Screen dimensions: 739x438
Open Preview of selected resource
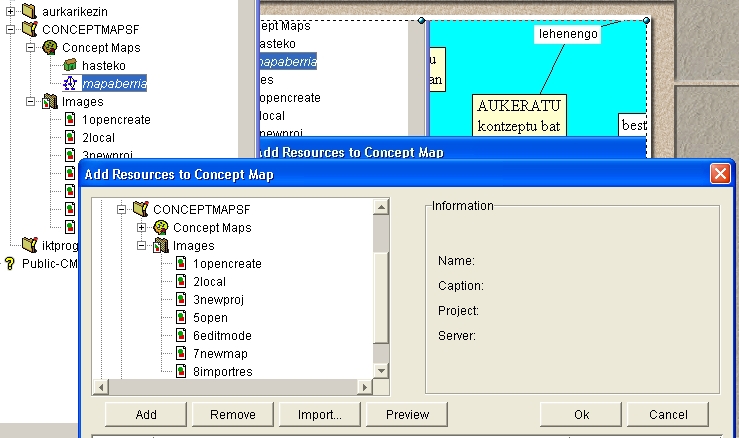pos(407,414)
